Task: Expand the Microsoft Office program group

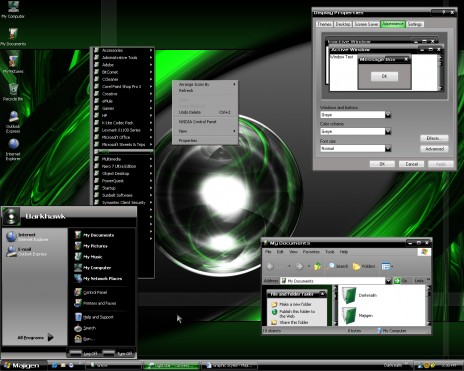Action: point(123,137)
